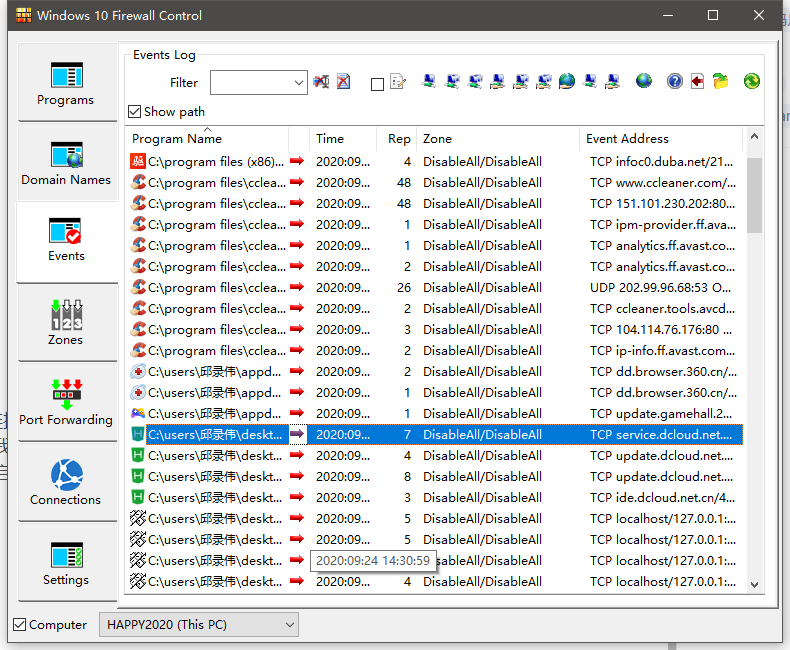The image size is (790, 650).
Task: Click the delete log icon with red X
Action: [x=344, y=81]
